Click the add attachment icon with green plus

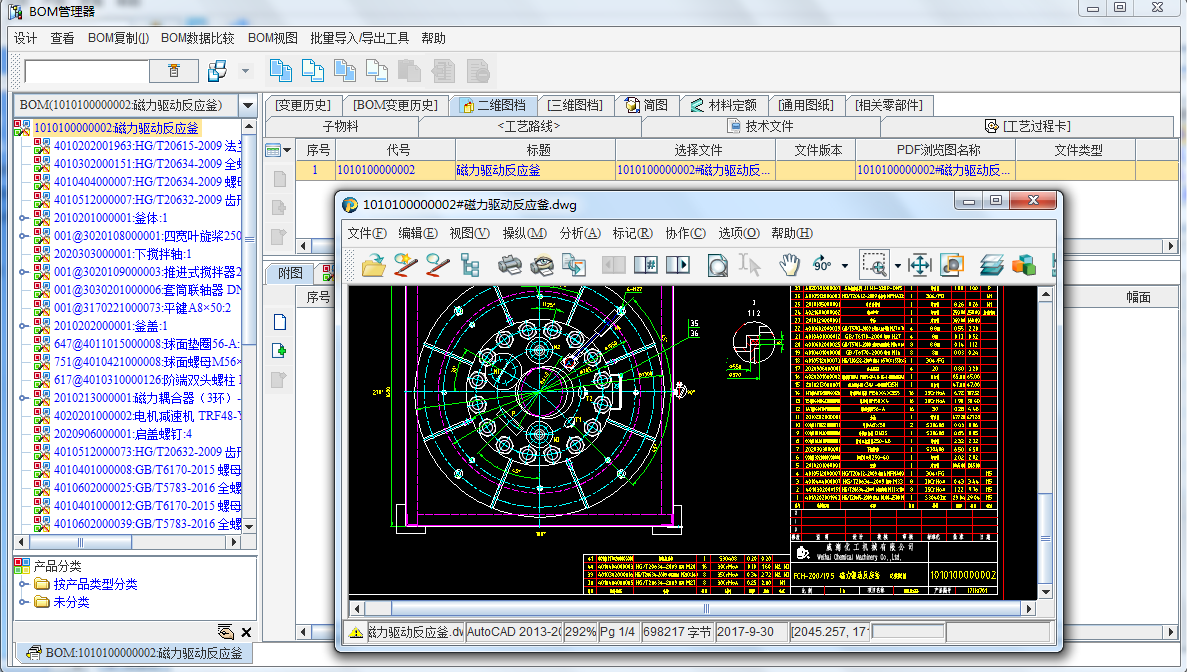(x=279, y=350)
